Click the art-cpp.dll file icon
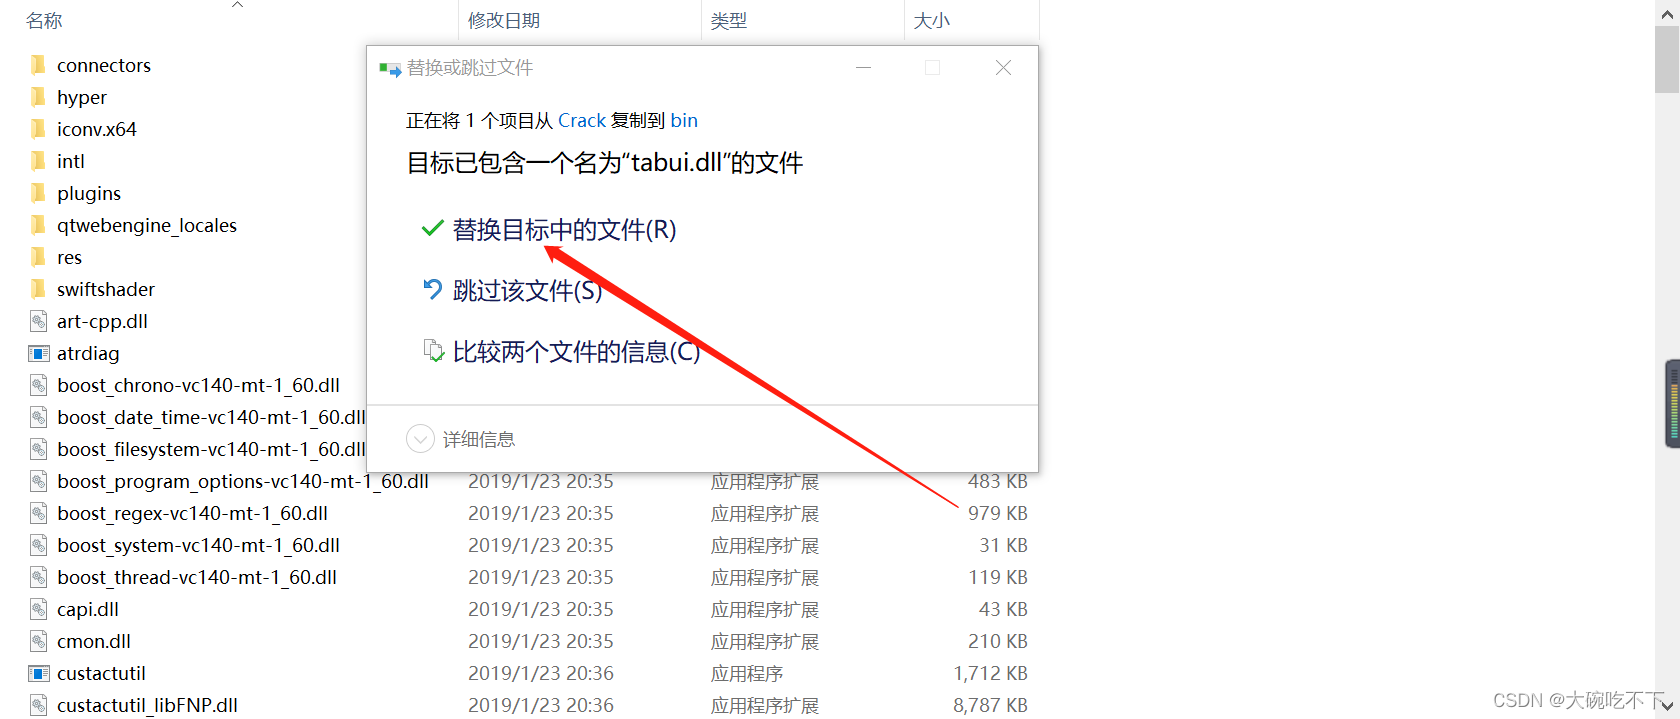This screenshot has width=1680, height=719. click(38, 321)
